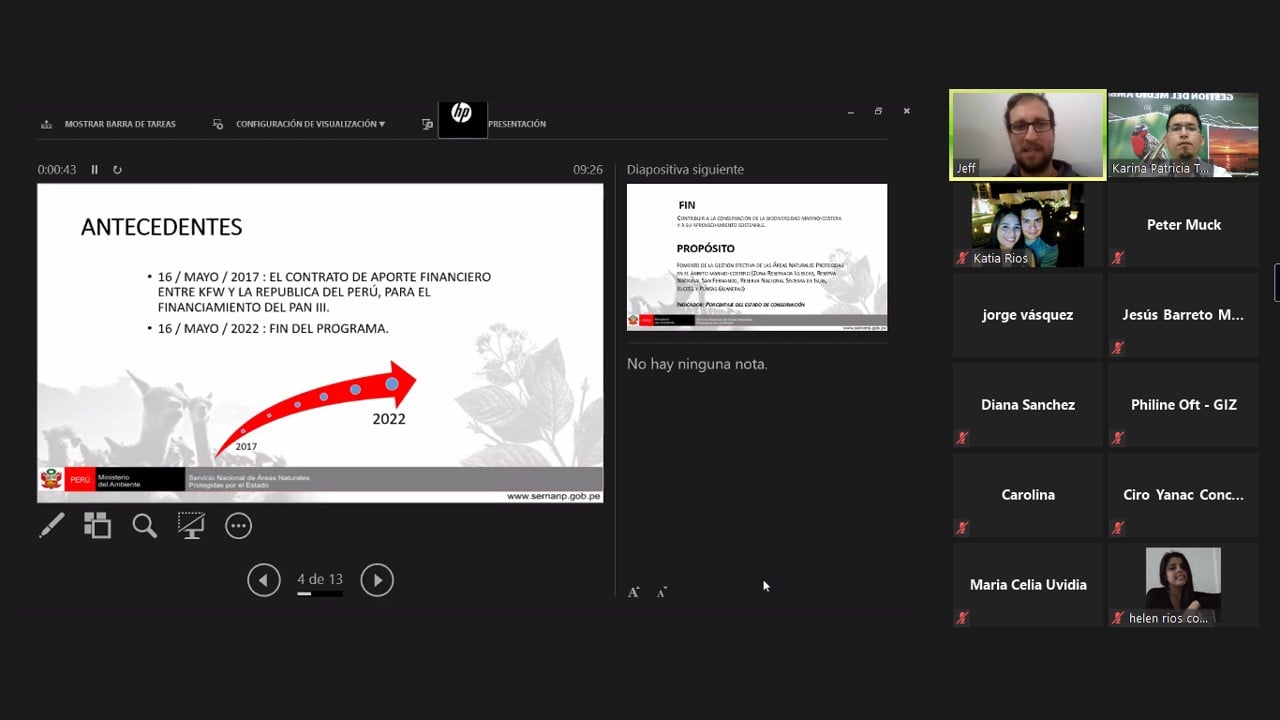Open the see all slides grid

[x=97, y=525]
